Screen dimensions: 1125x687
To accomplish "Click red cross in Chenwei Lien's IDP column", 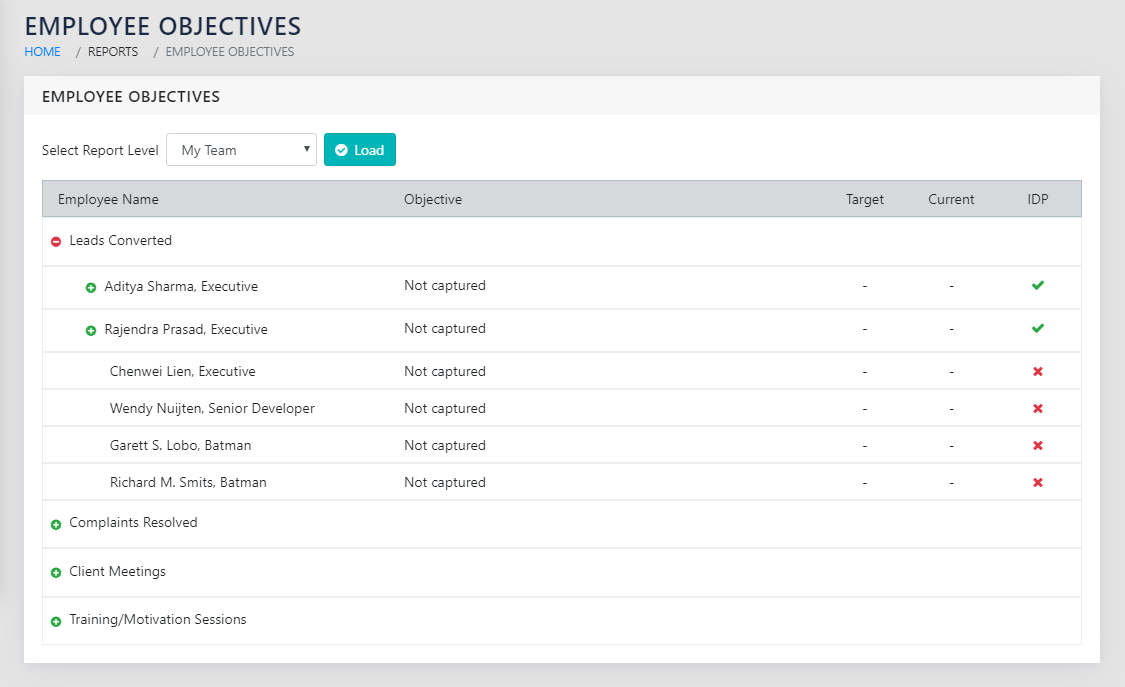I will point(1037,372).
